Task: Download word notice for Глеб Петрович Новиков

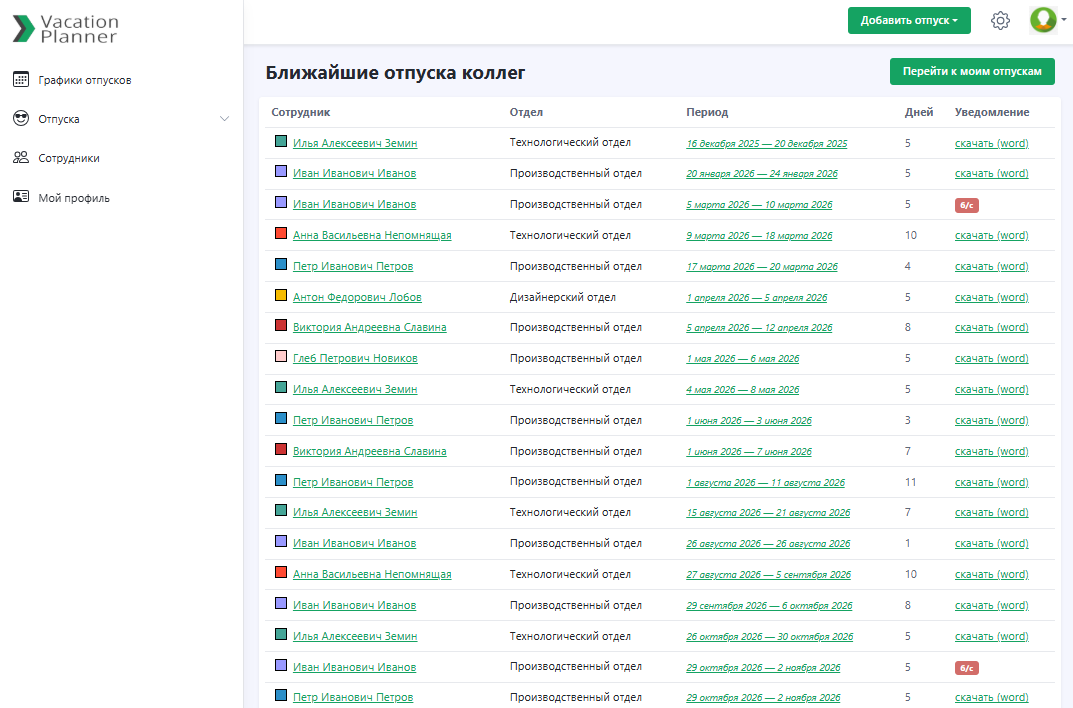Action: pyautogui.click(x=991, y=358)
